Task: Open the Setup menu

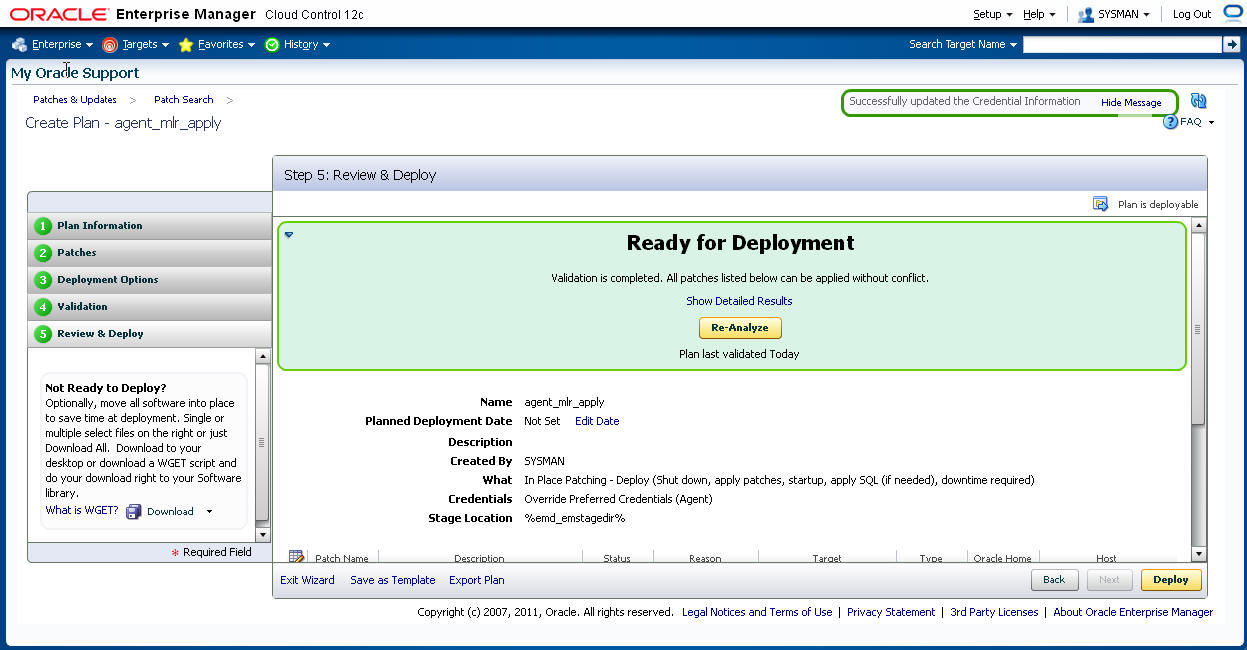Action: [993, 14]
